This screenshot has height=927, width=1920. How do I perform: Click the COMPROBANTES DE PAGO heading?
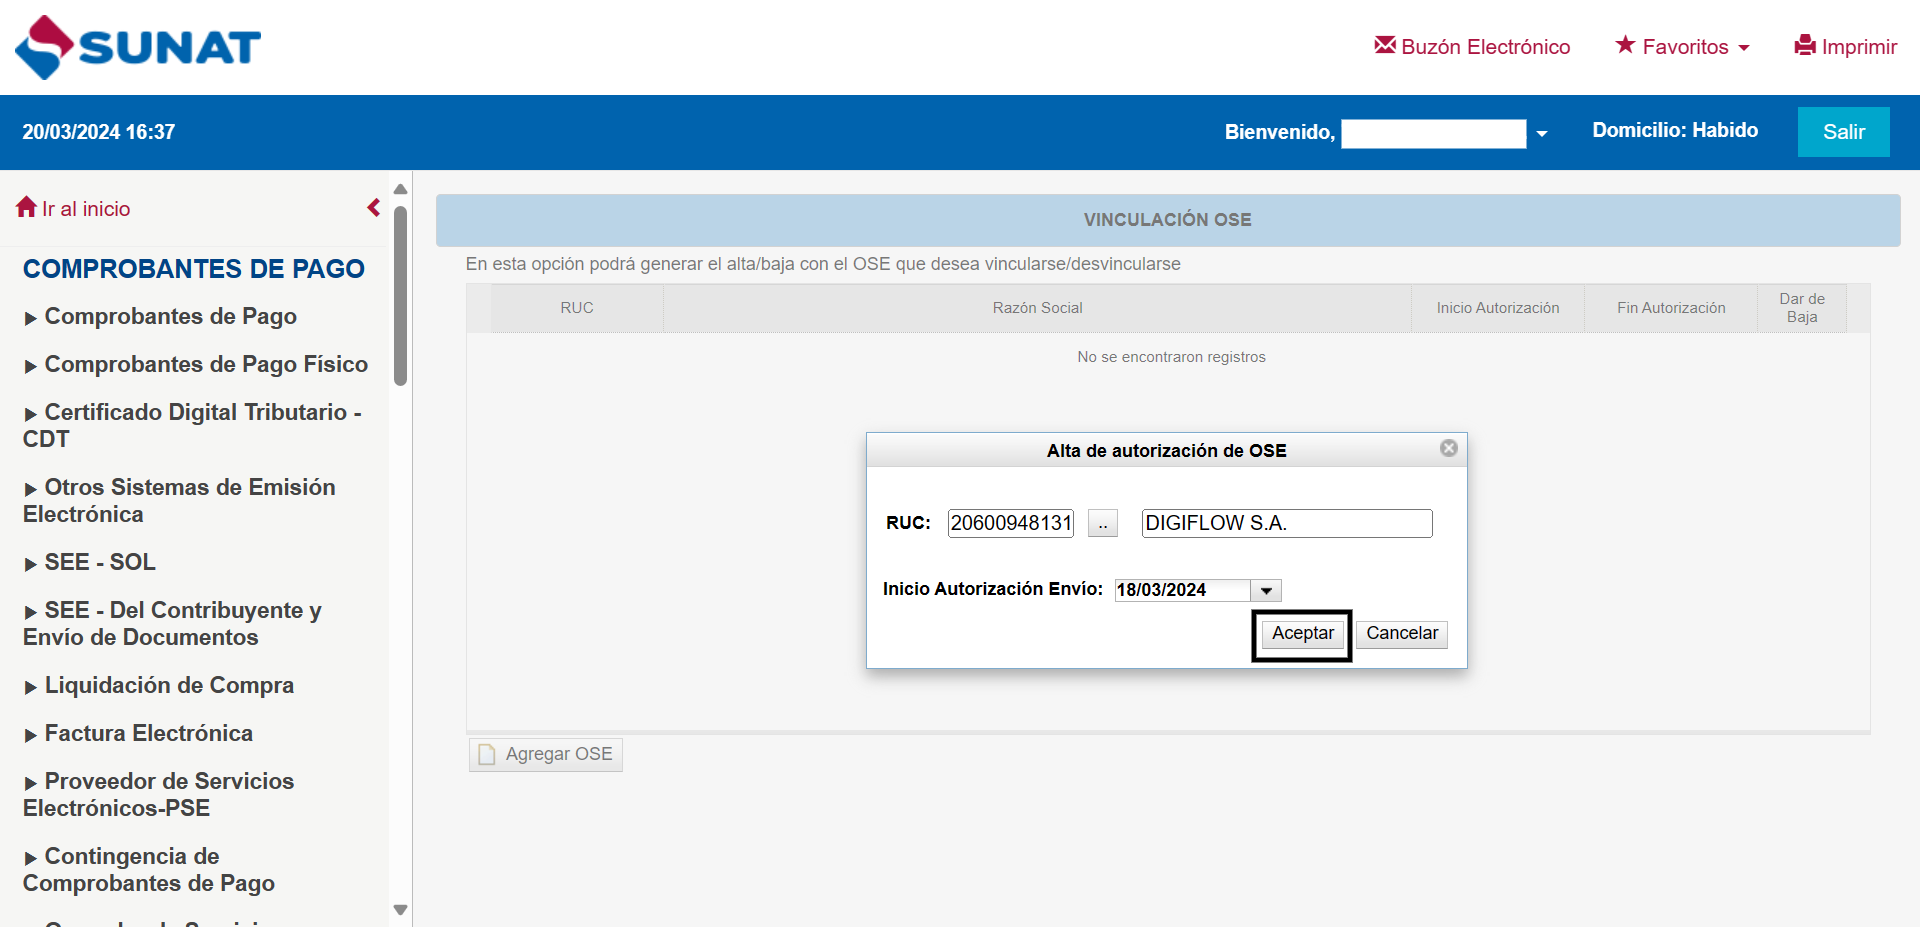[x=194, y=269]
